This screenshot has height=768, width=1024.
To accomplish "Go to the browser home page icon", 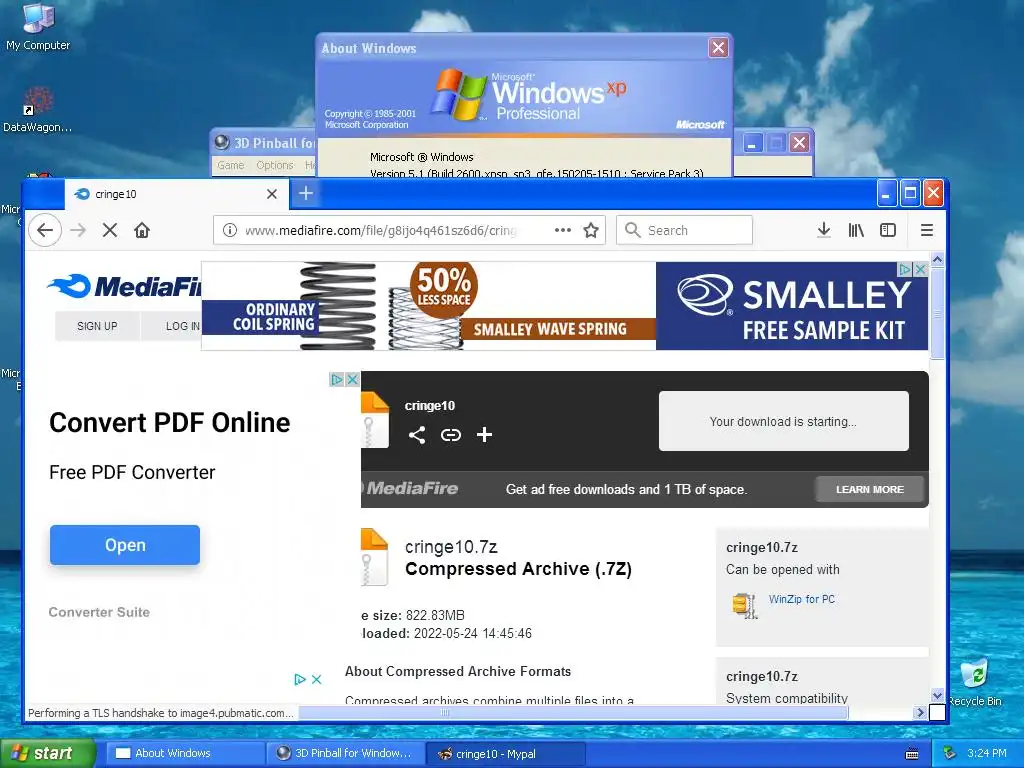I will [x=142, y=230].
